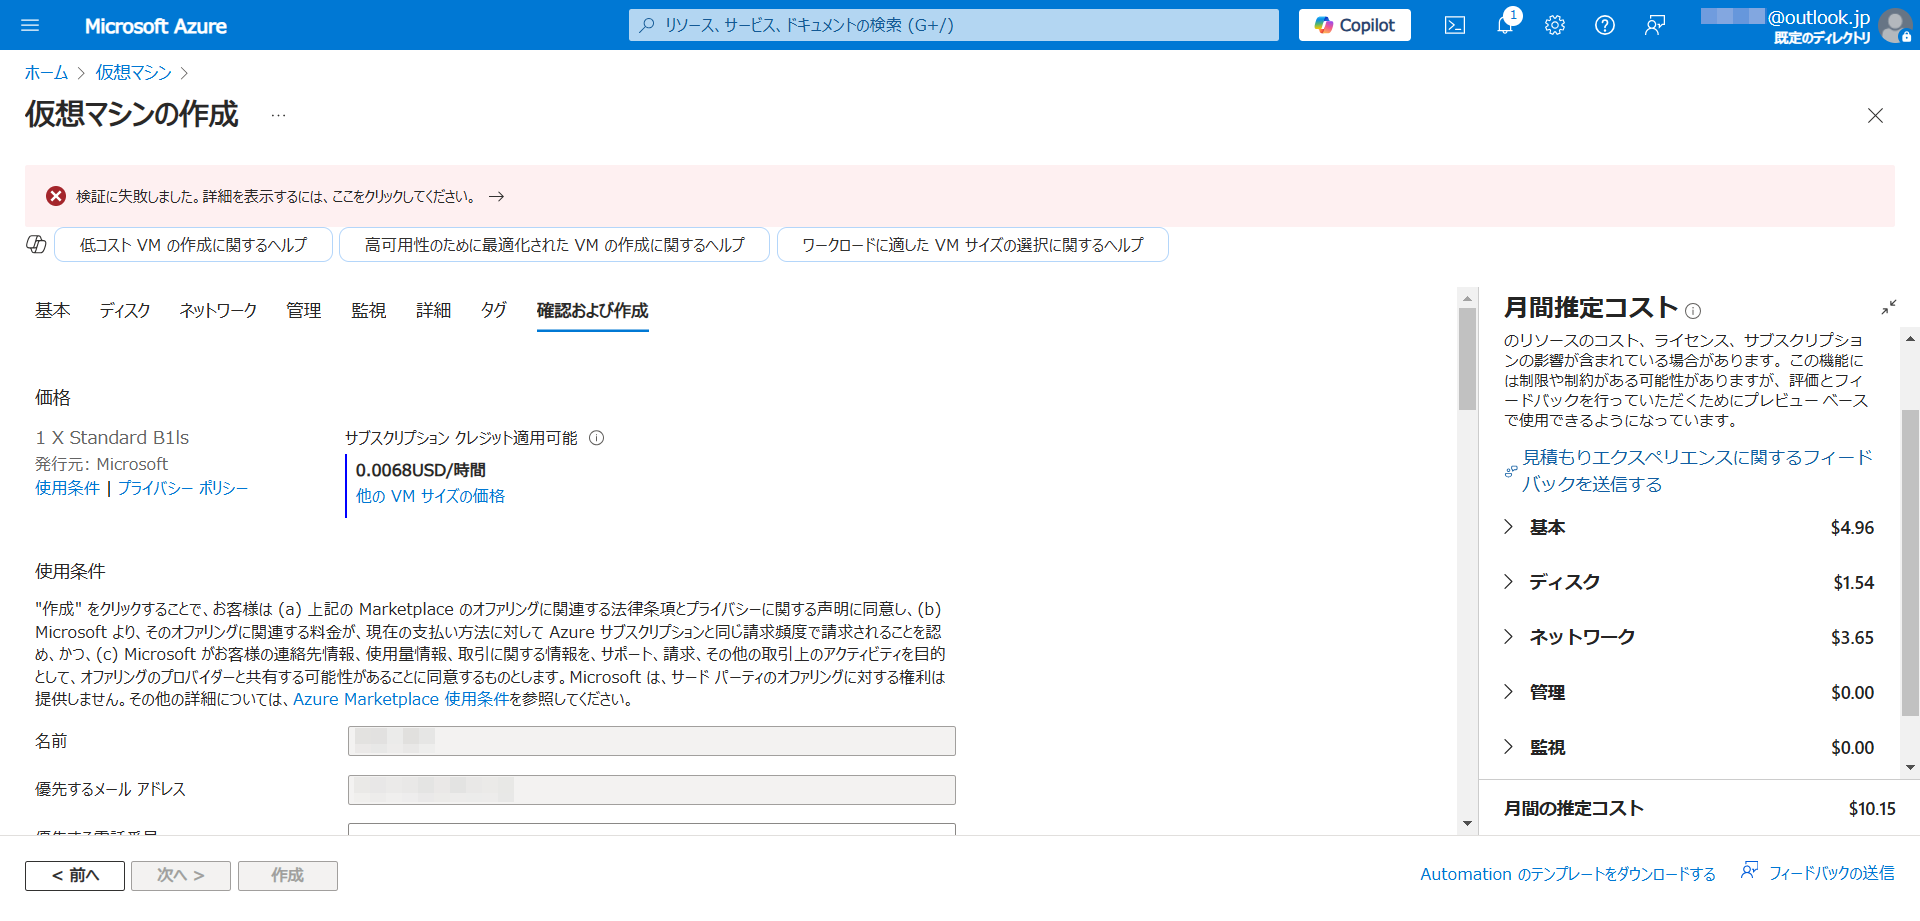Click the feedback icon in top bar
The image size is (1920, 921).
(1655, 25)
